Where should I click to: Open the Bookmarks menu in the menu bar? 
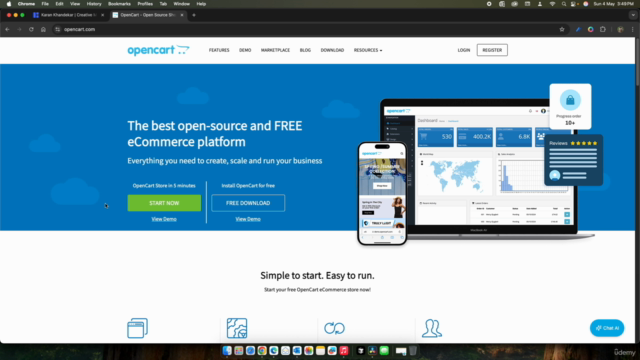pyautogui.click(x=119, y=4)
